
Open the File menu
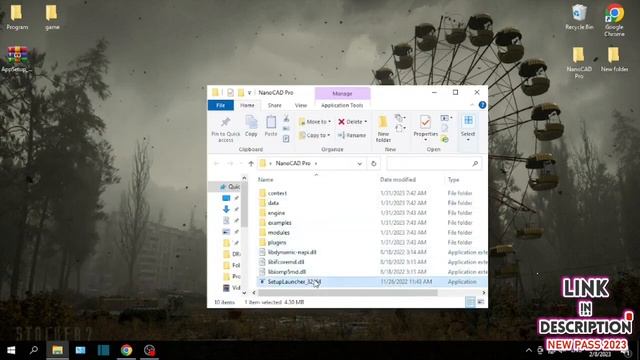coord(220,105)
